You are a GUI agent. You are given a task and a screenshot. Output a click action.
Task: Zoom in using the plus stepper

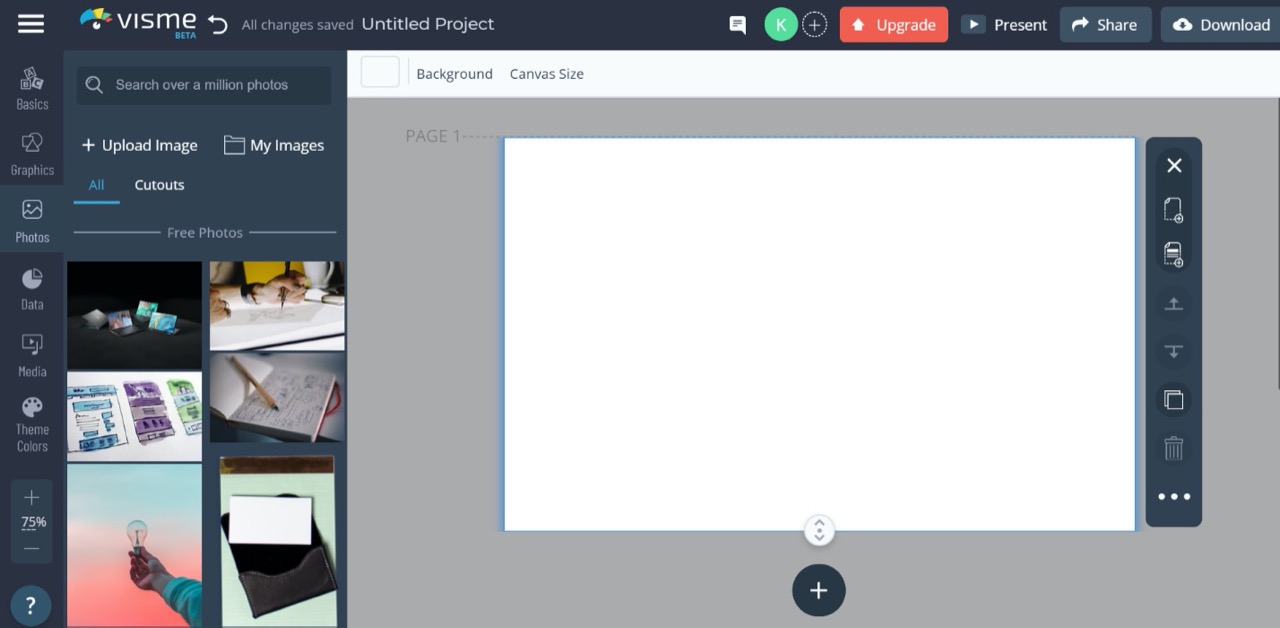32,497
